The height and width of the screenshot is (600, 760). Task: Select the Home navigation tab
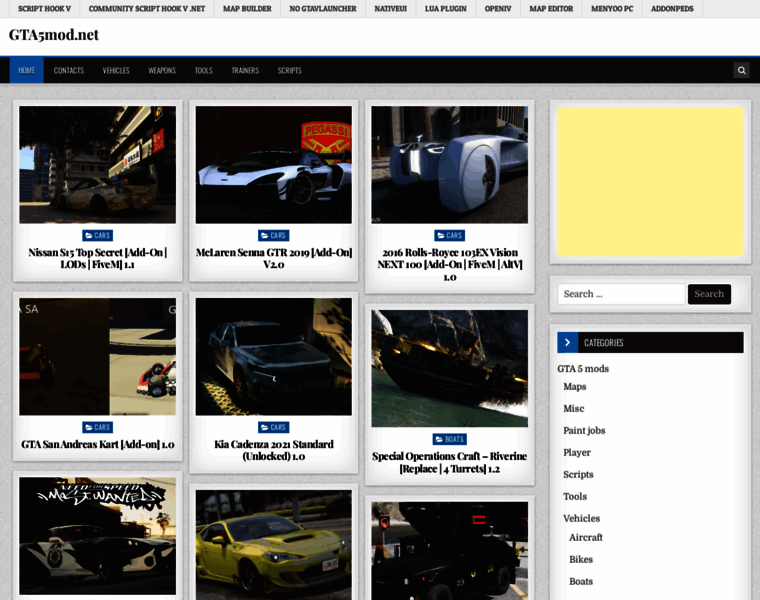pos(27,70)
